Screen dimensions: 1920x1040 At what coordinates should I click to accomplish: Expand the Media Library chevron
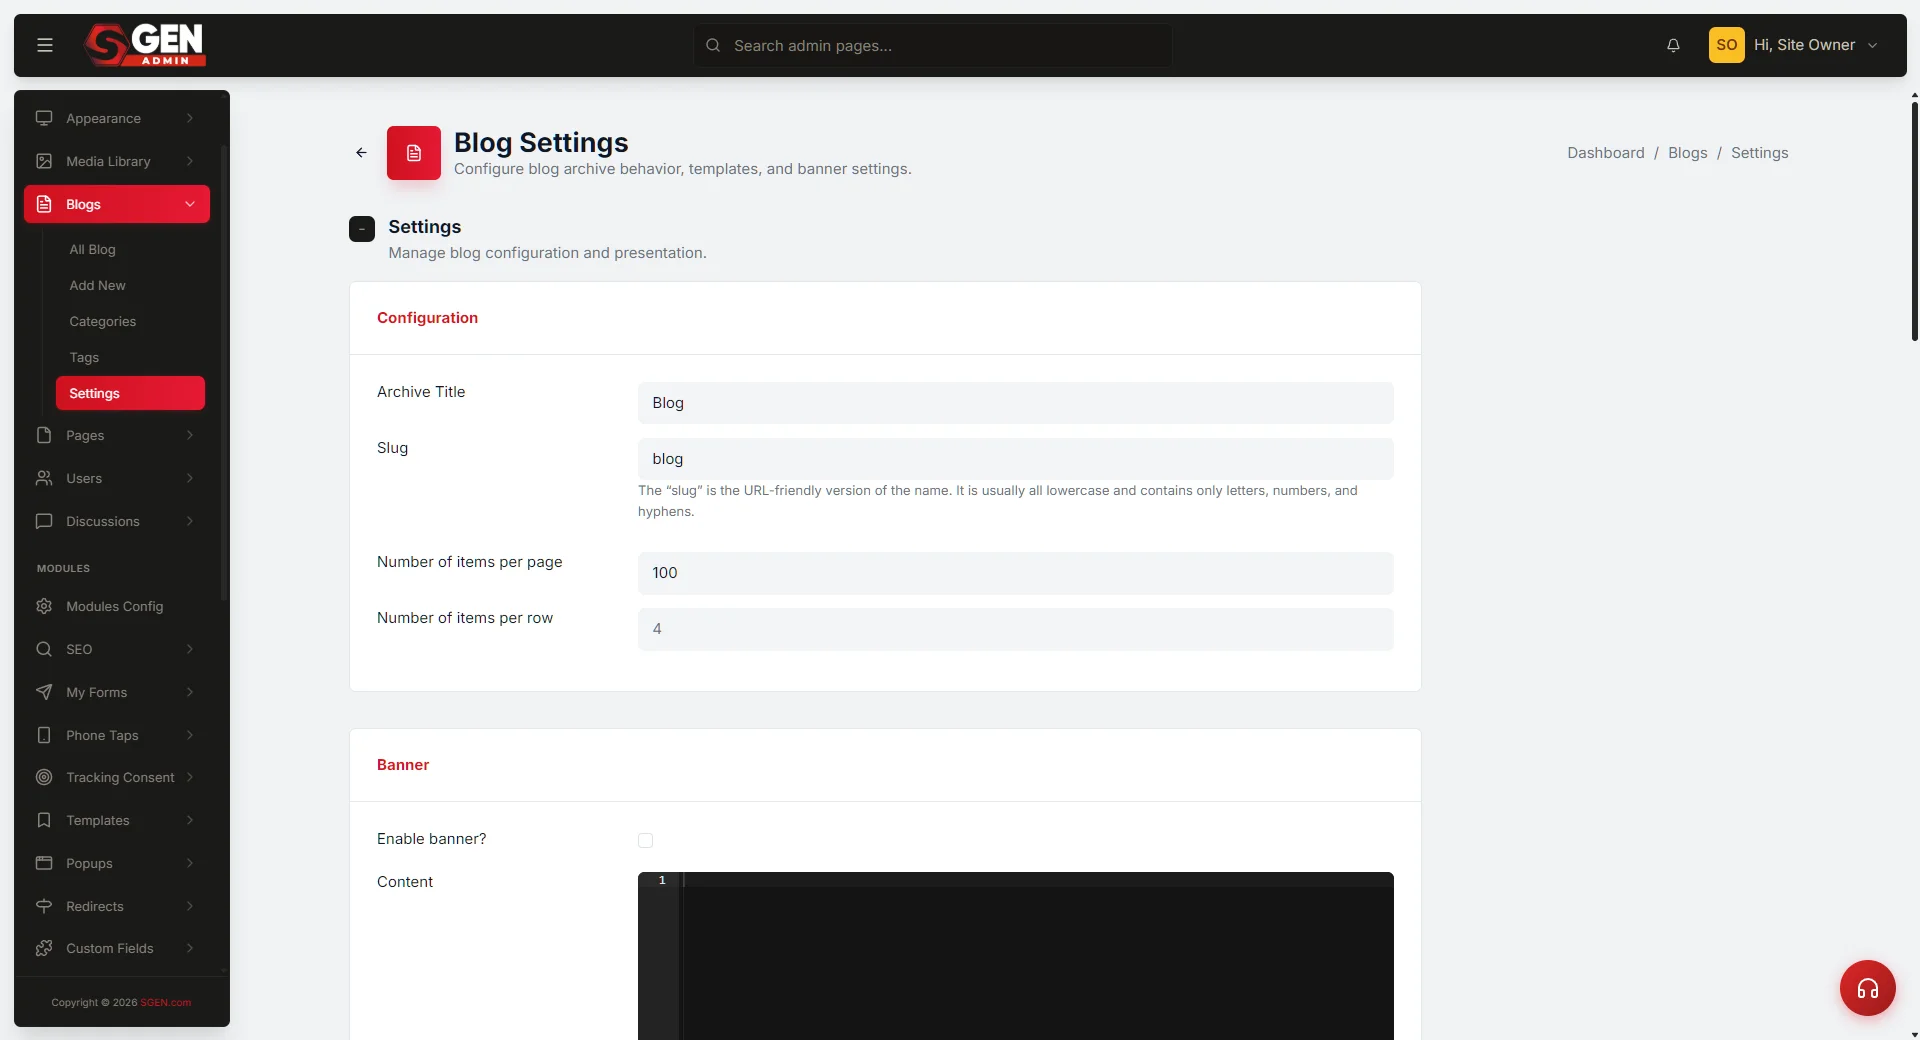click(190, 161)
